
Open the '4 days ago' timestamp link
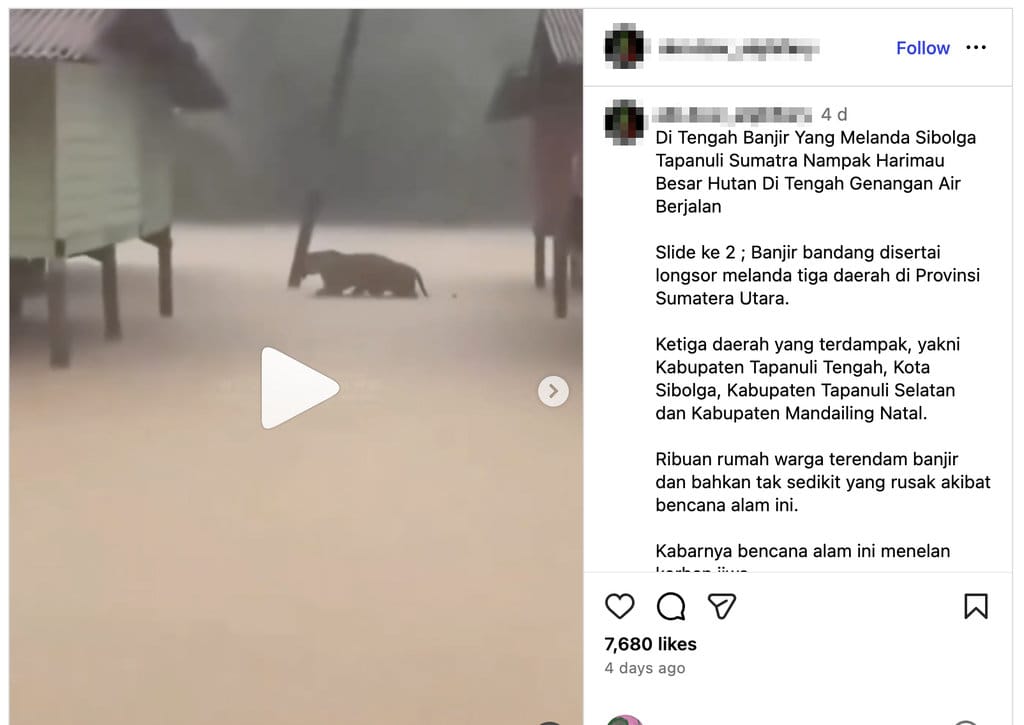click(x=645, y=668)
